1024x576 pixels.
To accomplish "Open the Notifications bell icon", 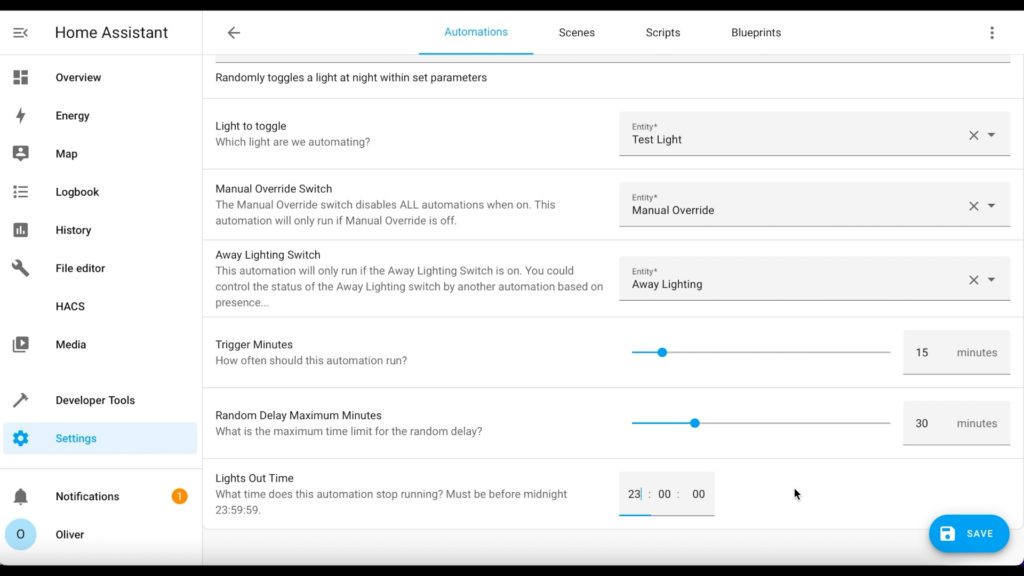I will pos(20,496).
